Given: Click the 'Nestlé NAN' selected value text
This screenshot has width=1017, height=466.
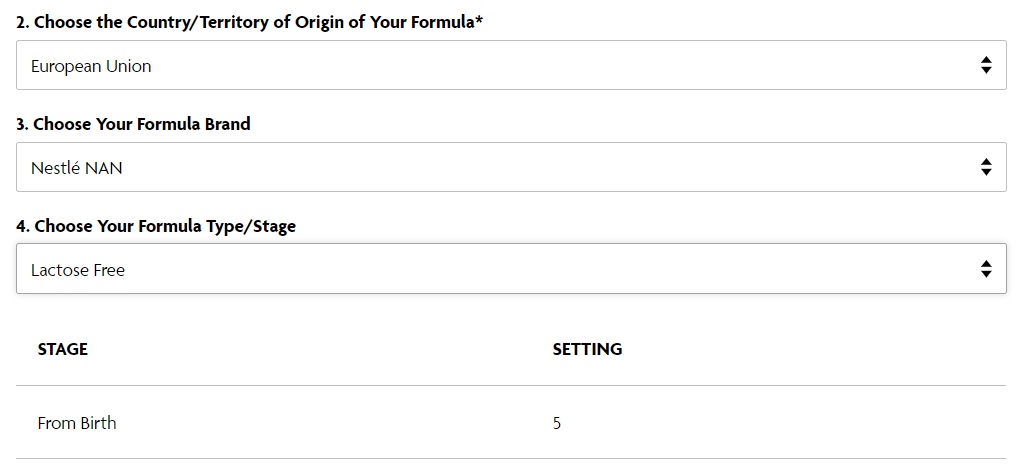Looking at the screenshot, I should 77,168.
